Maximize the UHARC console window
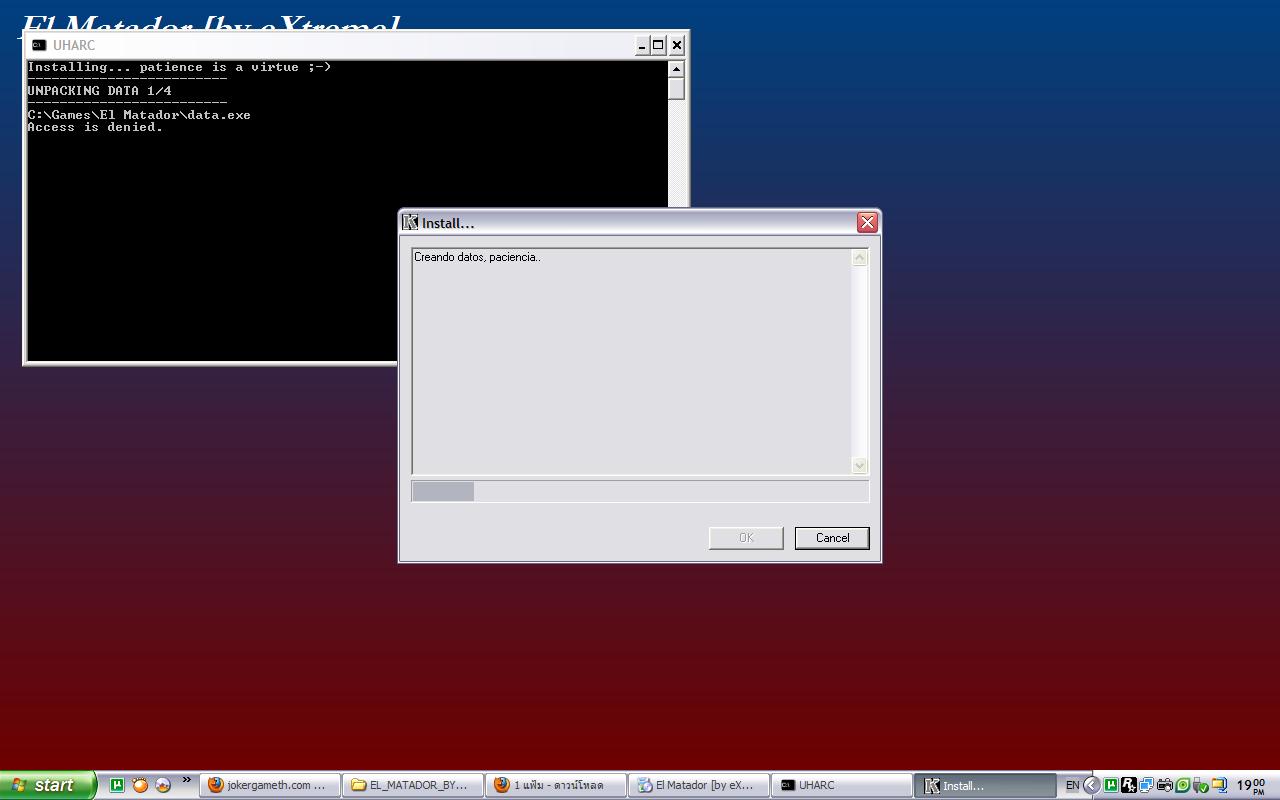This screenshot has width=1280, height=800. 658,45
